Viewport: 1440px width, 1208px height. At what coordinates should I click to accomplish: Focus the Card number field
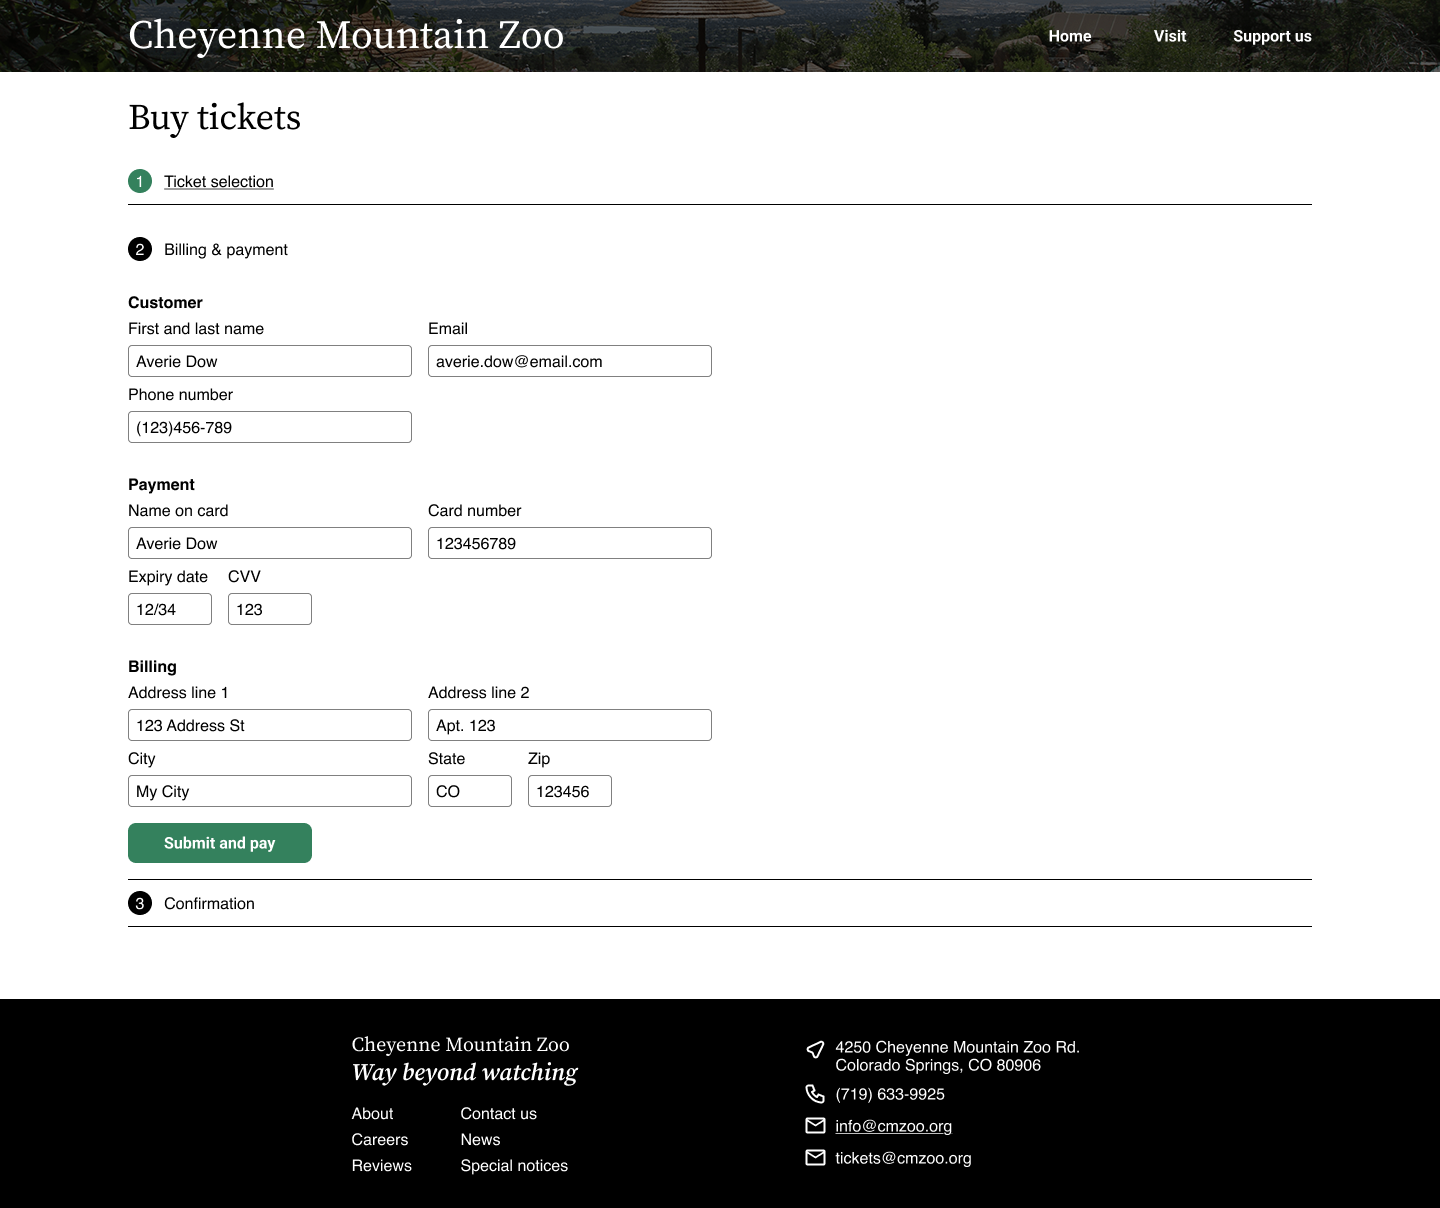(x=570, y=543)
